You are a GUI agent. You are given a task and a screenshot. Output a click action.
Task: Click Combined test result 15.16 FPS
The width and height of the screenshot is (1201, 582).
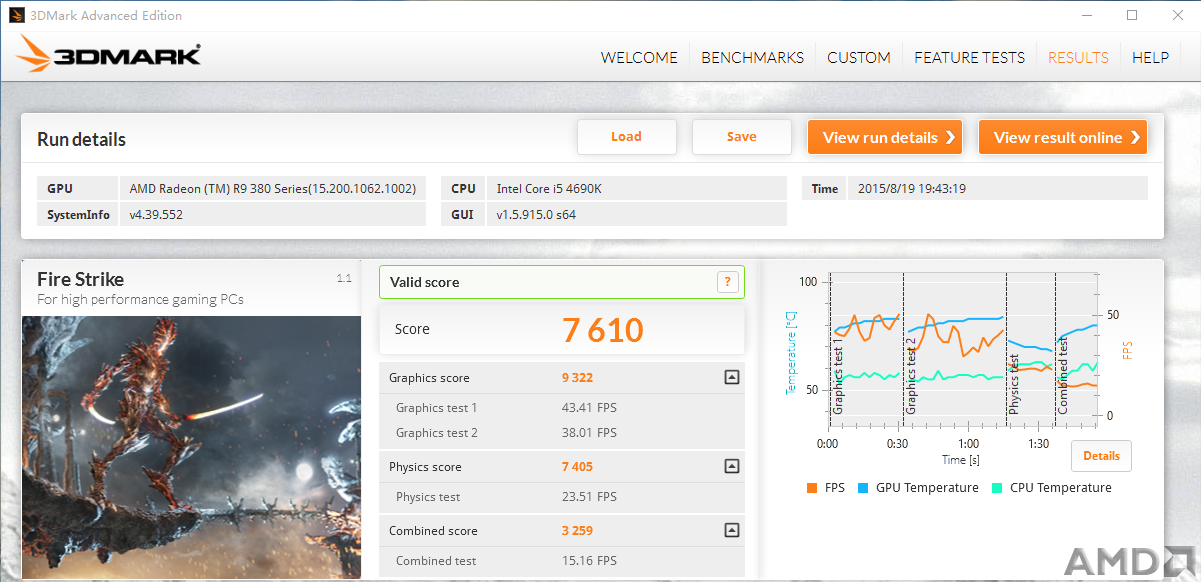pos(590,561)
